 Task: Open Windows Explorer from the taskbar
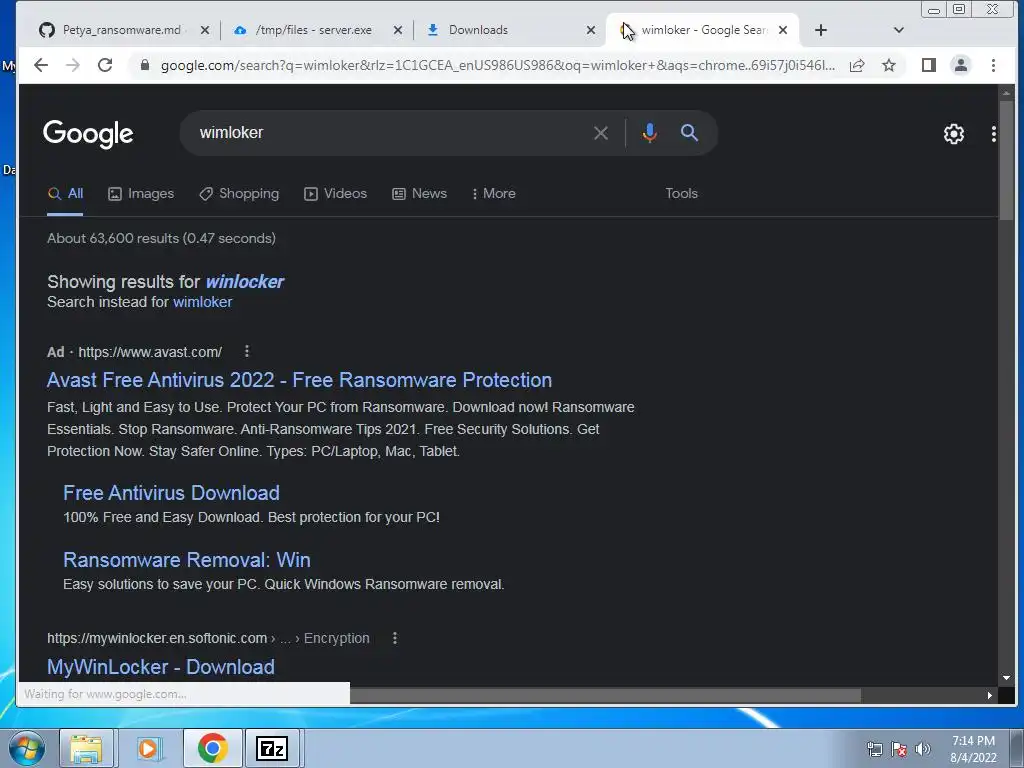tap(86, 748)
